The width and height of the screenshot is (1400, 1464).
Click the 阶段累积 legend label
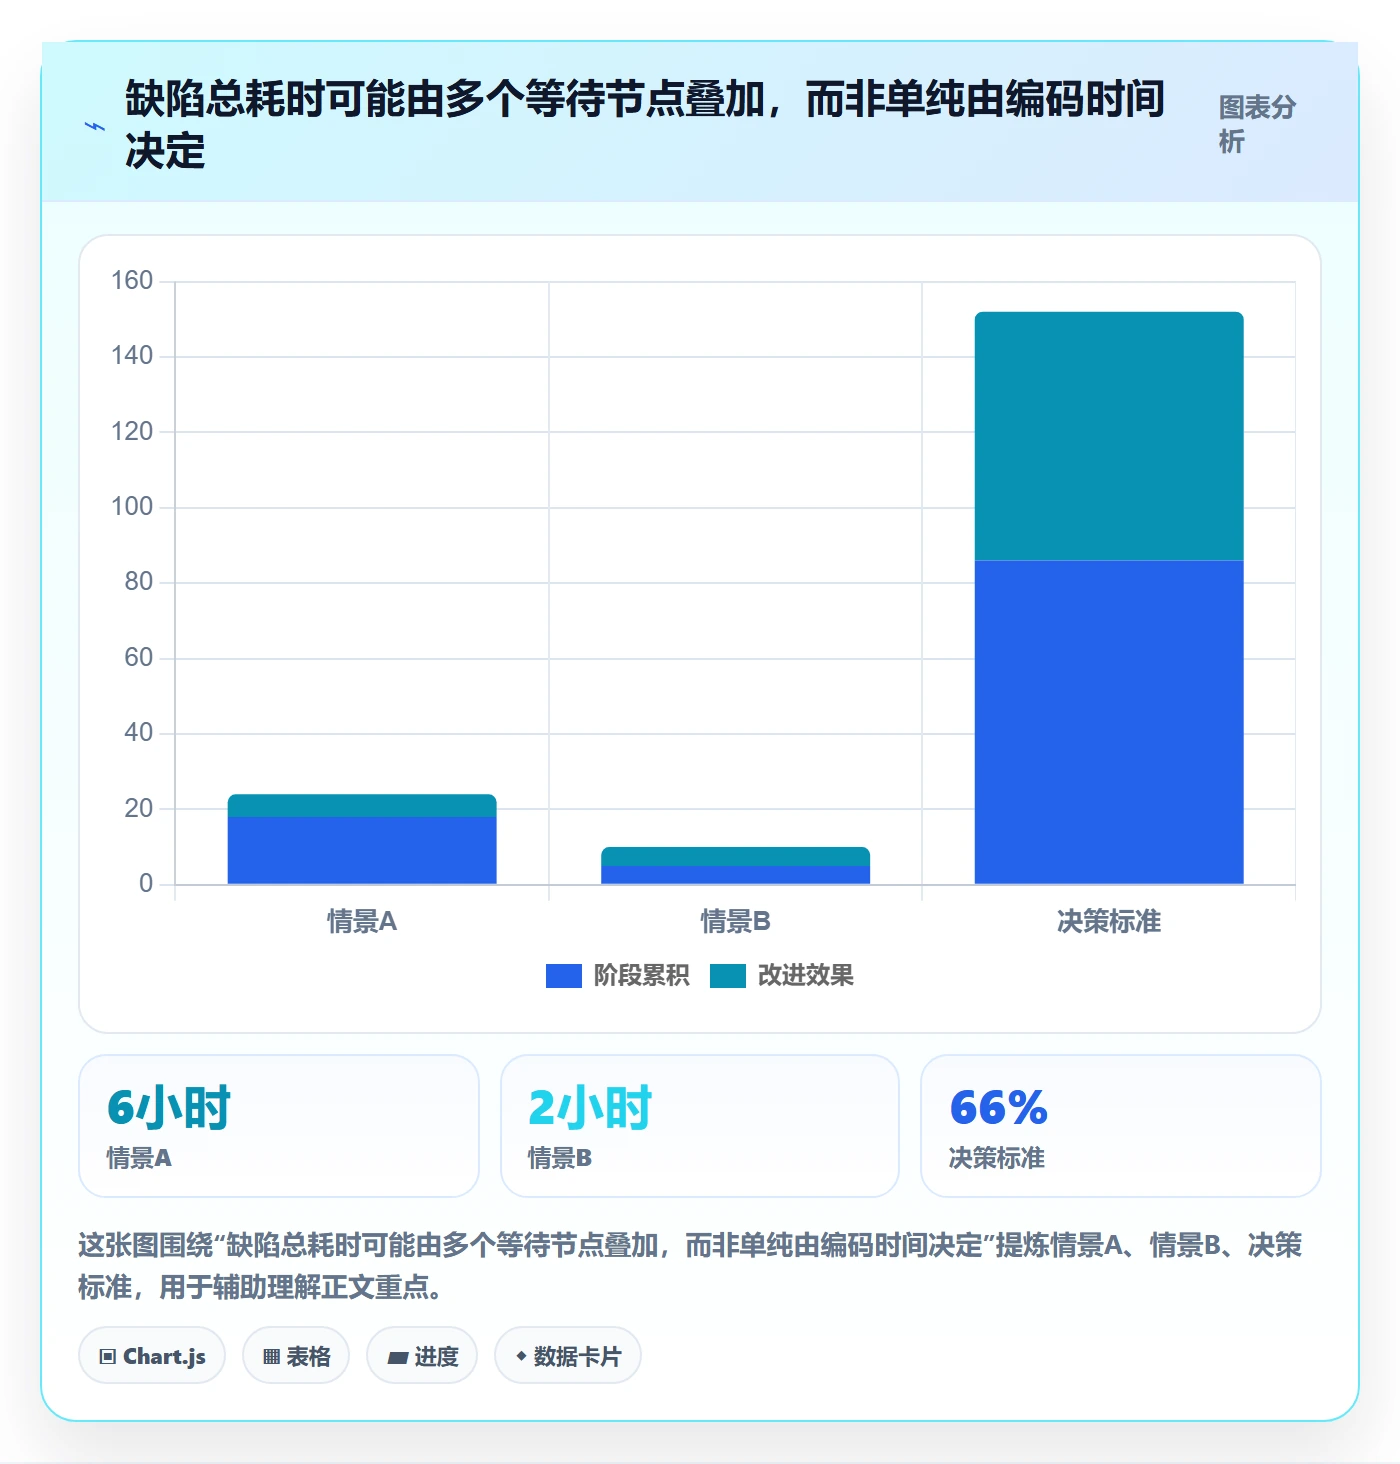[x=641, y=975]
